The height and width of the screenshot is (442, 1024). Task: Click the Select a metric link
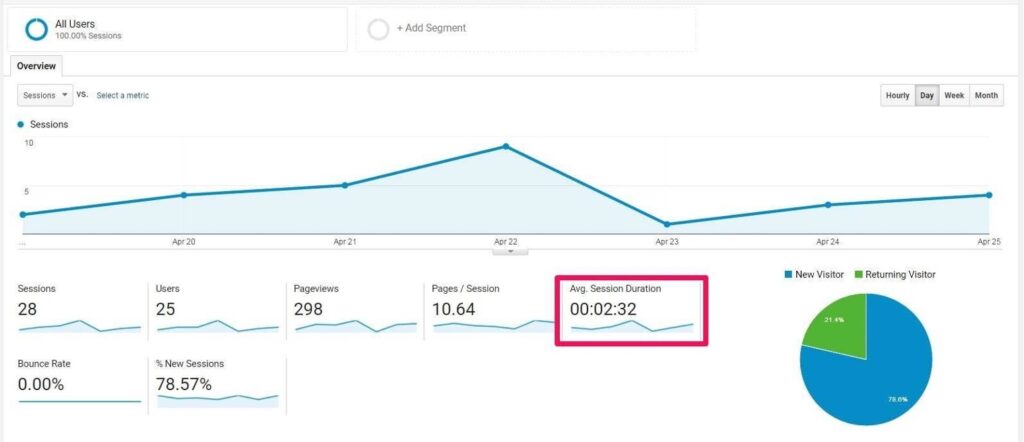tap(123, 95)
